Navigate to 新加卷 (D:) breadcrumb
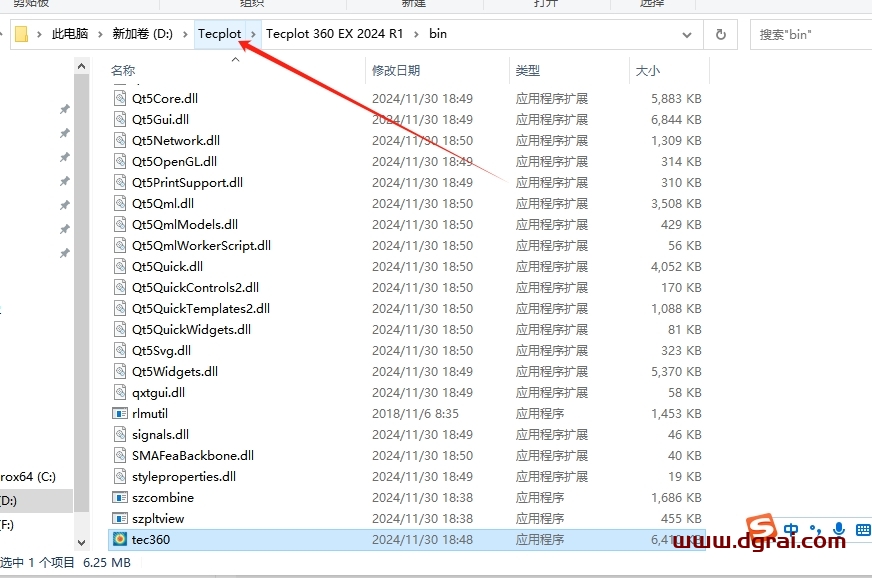The height and width of the screenshot is (578, 872). tap(143, 34)
